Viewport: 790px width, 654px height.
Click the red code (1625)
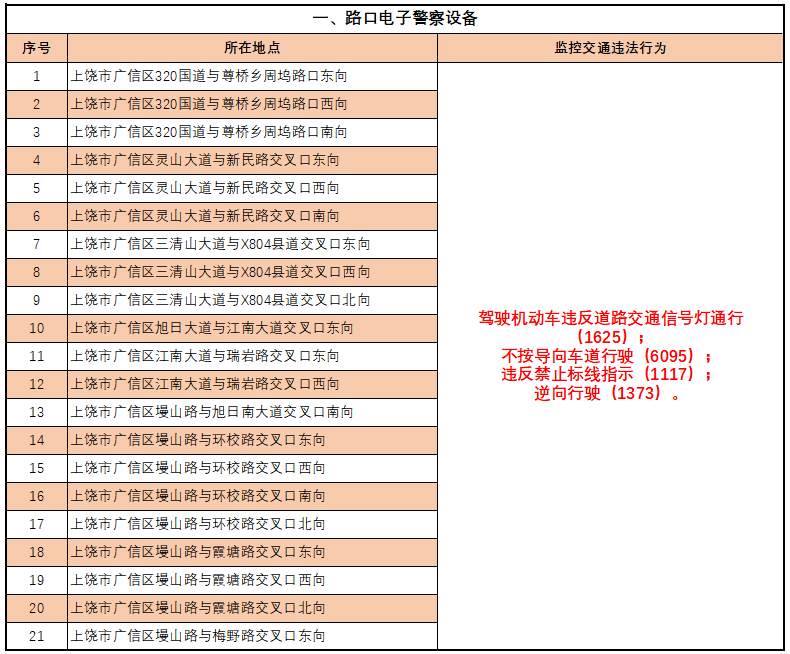[x=603, y=337]
